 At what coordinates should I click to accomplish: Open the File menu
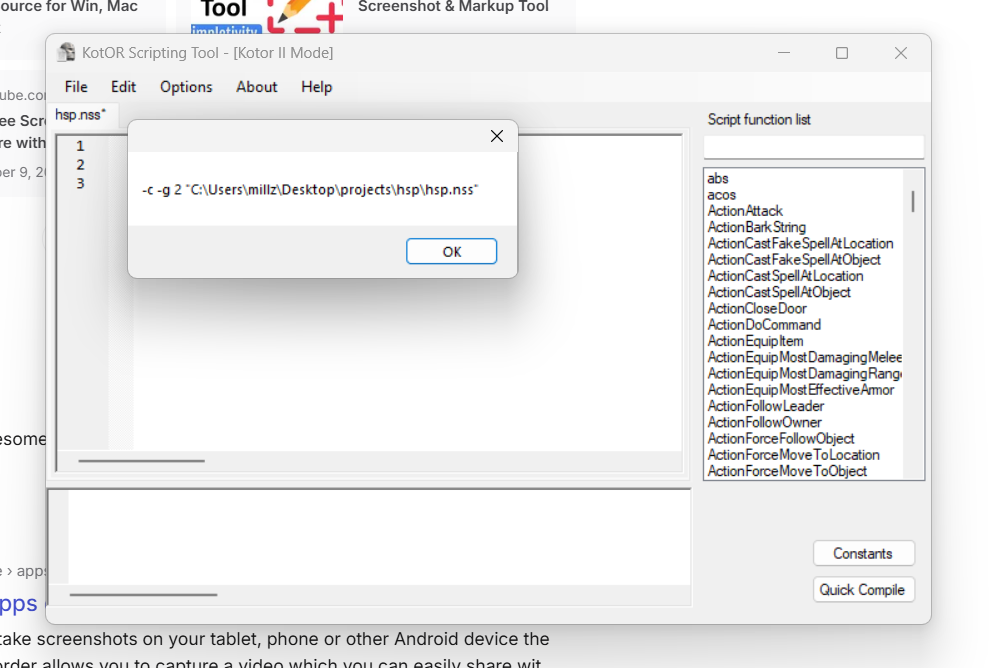click(x=76, y=87)
